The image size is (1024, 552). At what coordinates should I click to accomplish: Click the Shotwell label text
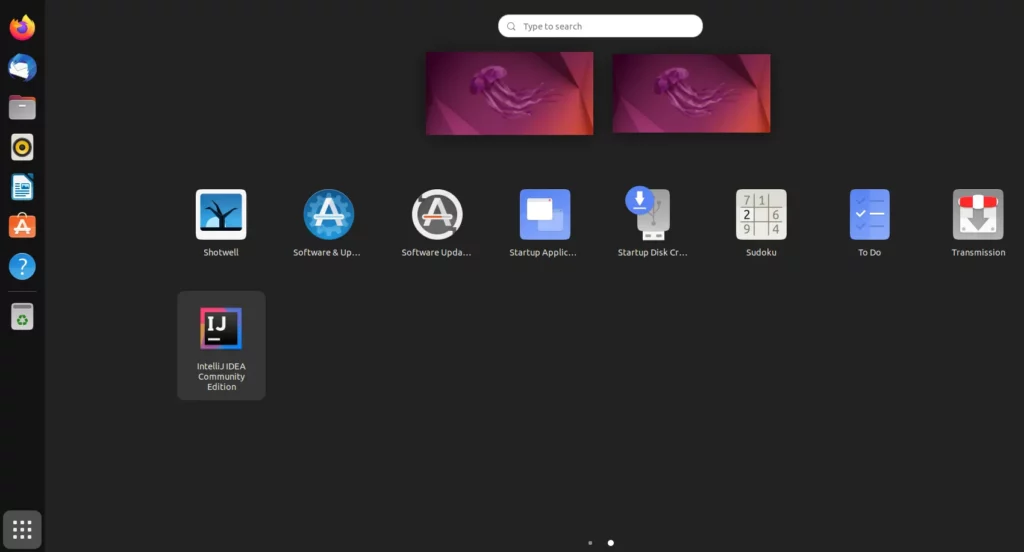pyautogui.click(x=221, y=252)
